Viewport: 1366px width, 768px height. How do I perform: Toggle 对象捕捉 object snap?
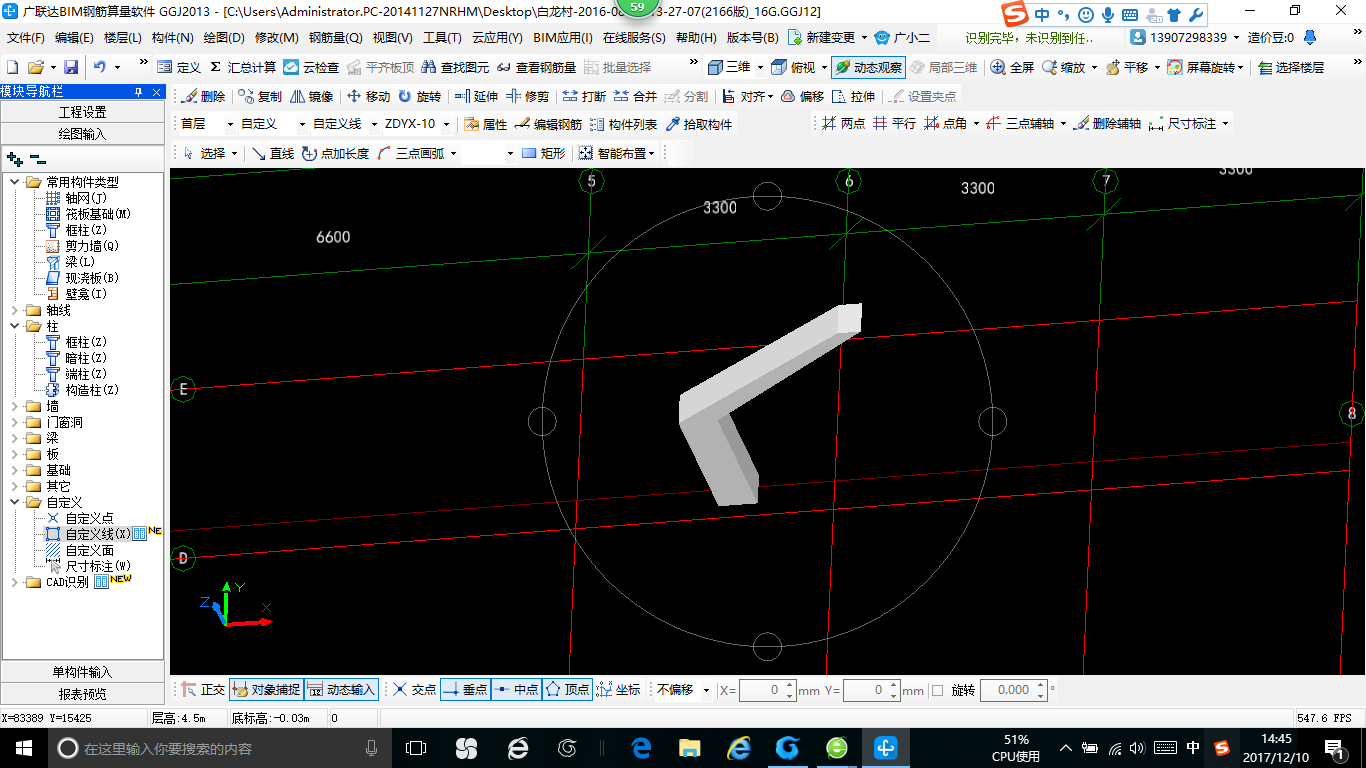click(266, 689)
